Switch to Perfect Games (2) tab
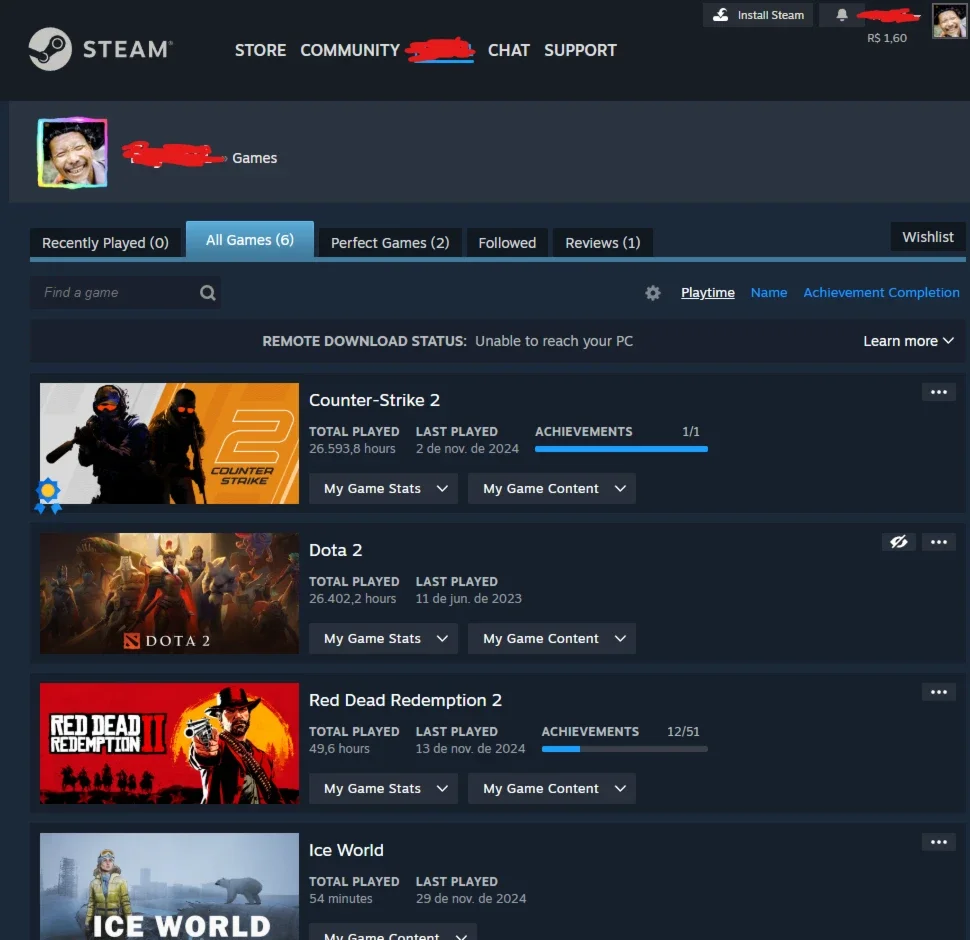The image size is (970, 940). coord(390,242)
